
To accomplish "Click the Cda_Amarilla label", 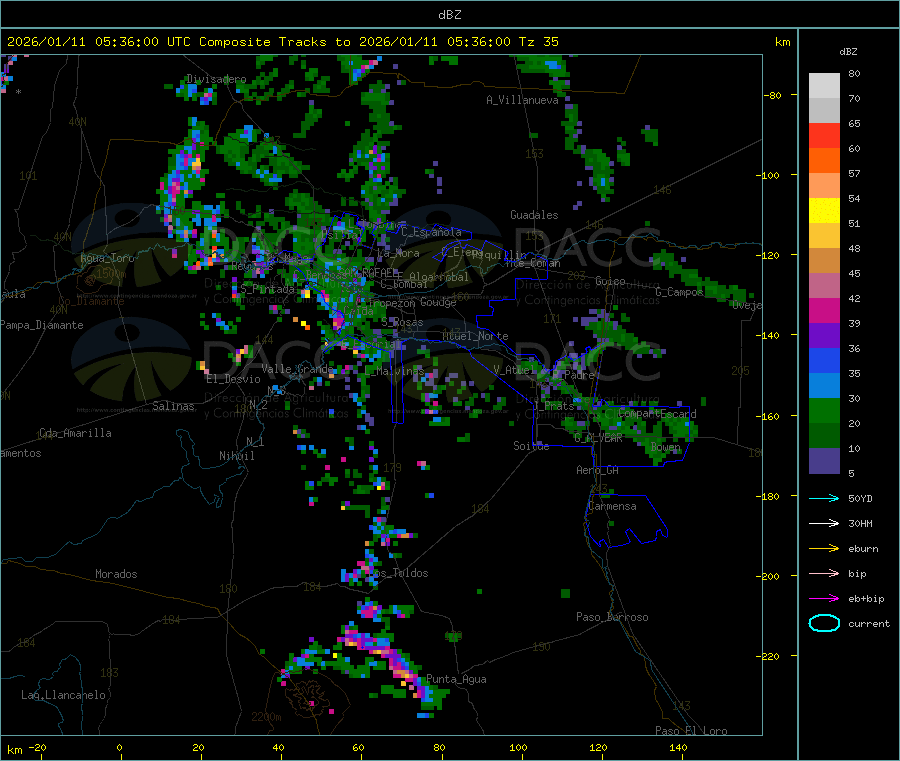I will [75, 433].
